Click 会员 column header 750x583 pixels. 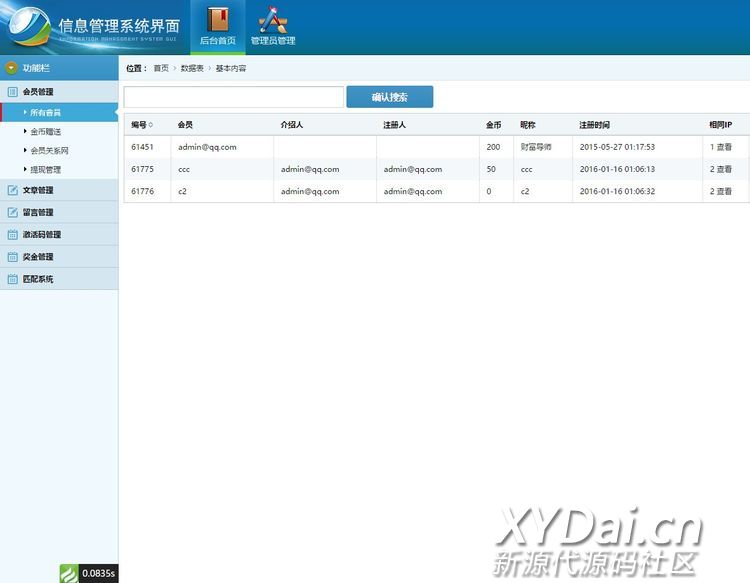[x=185, y=125]
